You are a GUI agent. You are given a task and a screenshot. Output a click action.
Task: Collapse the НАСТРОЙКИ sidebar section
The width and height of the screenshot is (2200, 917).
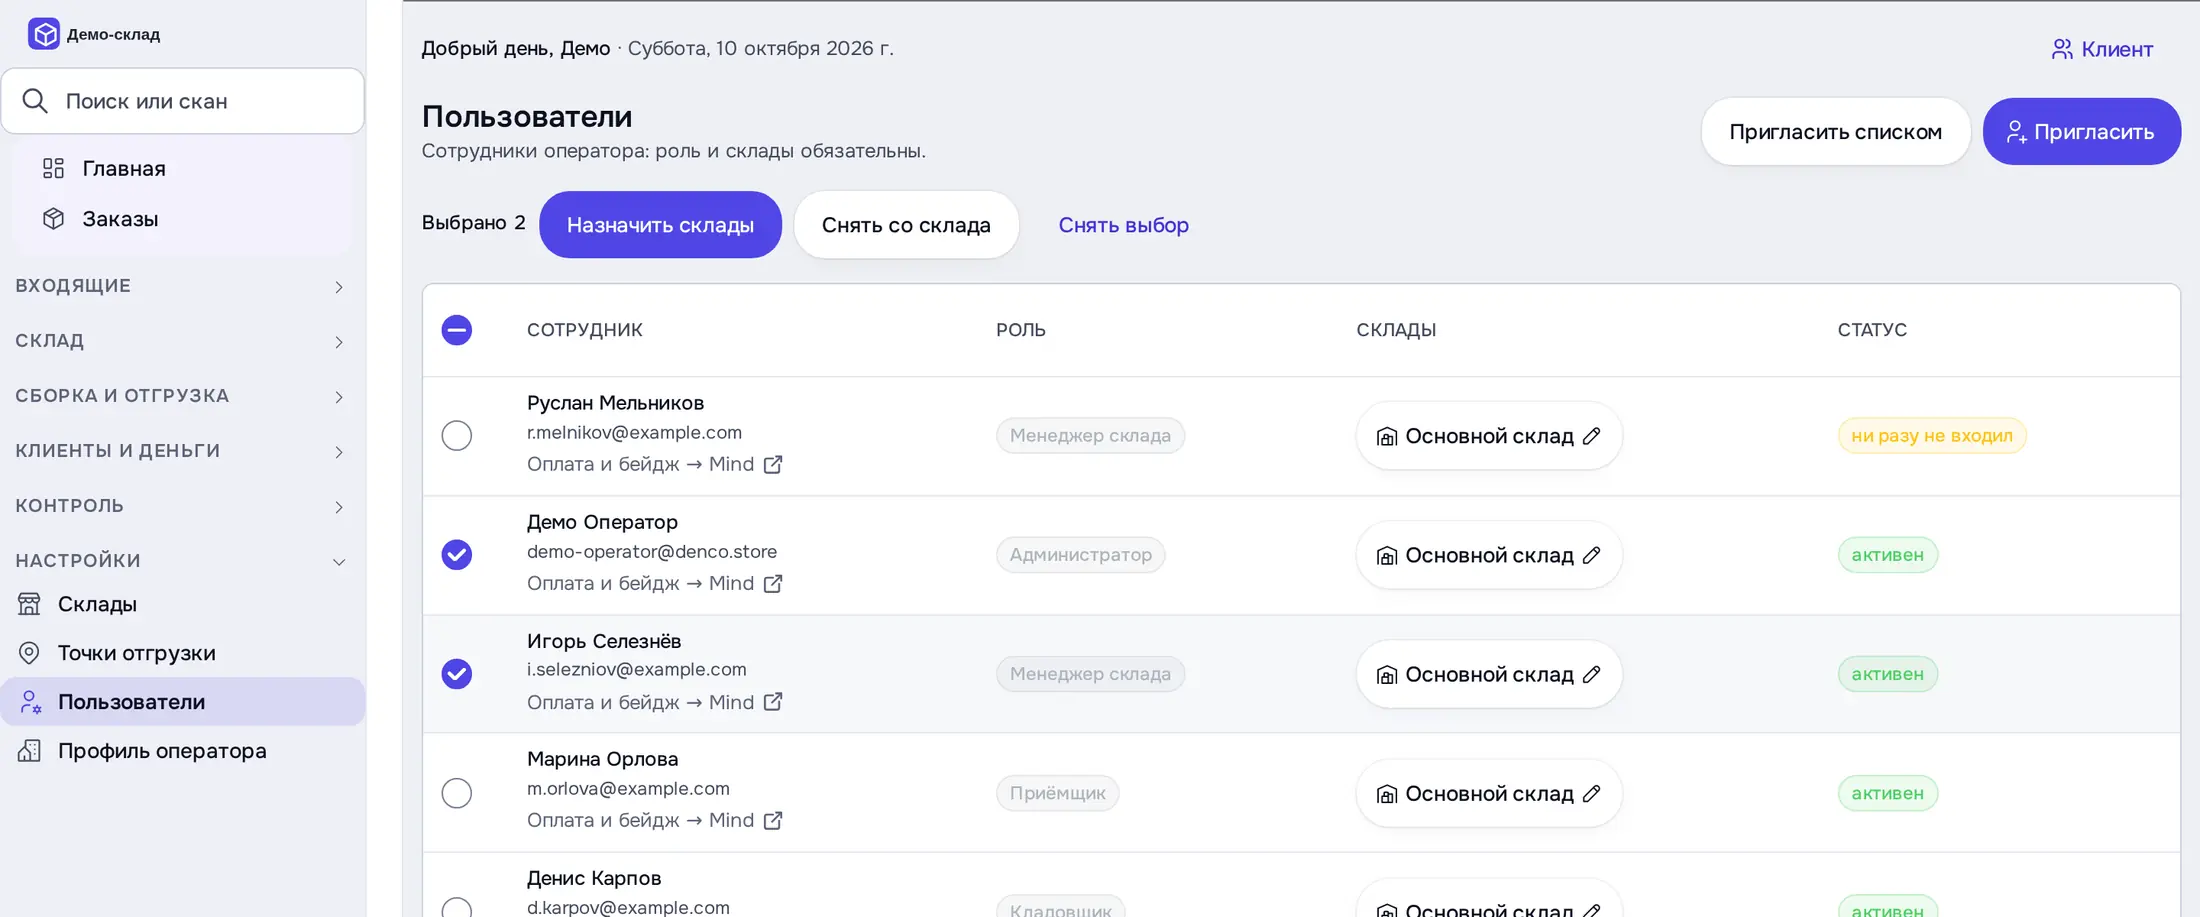click(182, 561)
